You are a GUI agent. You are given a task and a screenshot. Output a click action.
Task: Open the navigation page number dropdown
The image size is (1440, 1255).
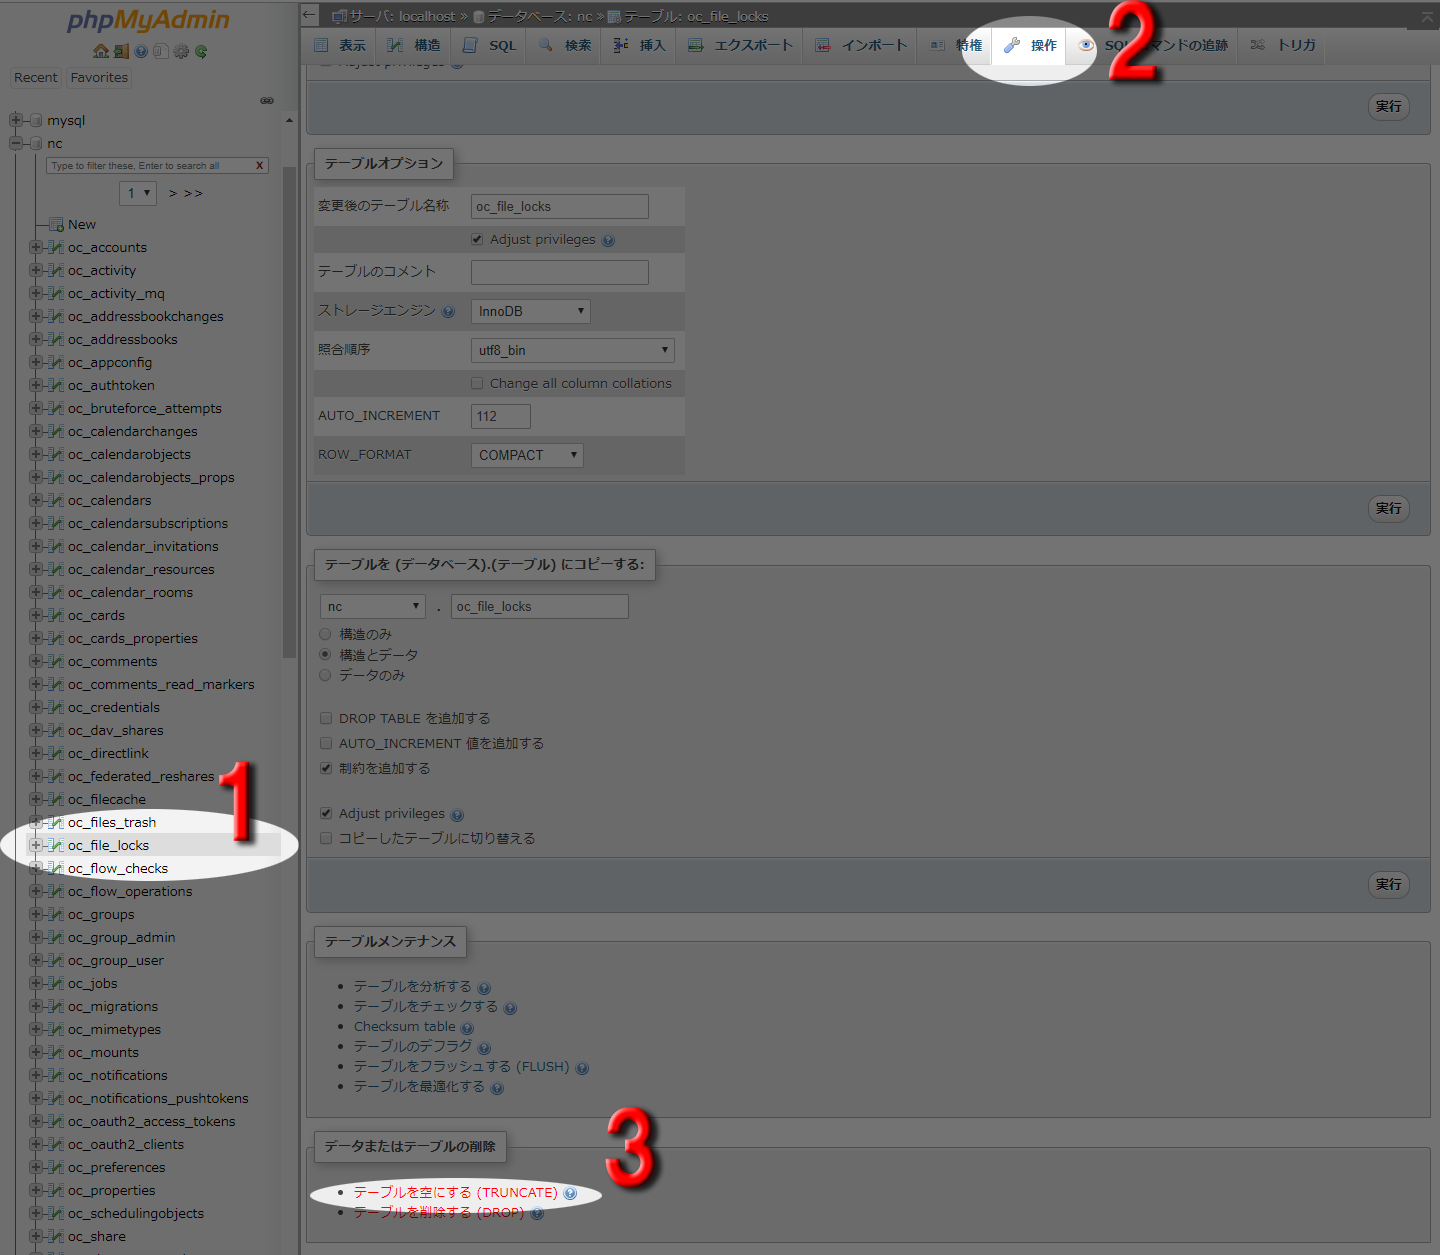coord(138,193)
